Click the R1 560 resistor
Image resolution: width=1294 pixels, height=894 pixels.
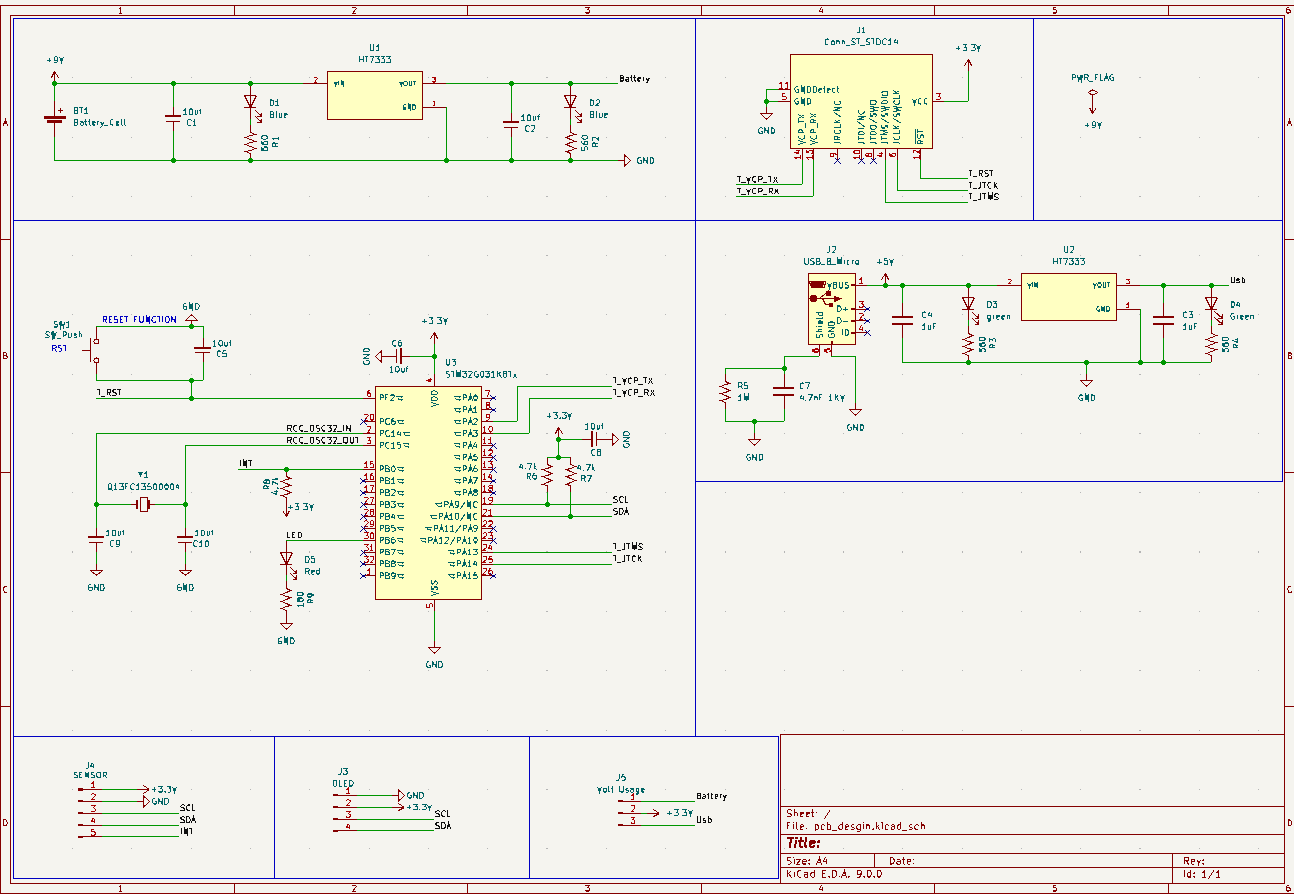click(x=250, y=144)
